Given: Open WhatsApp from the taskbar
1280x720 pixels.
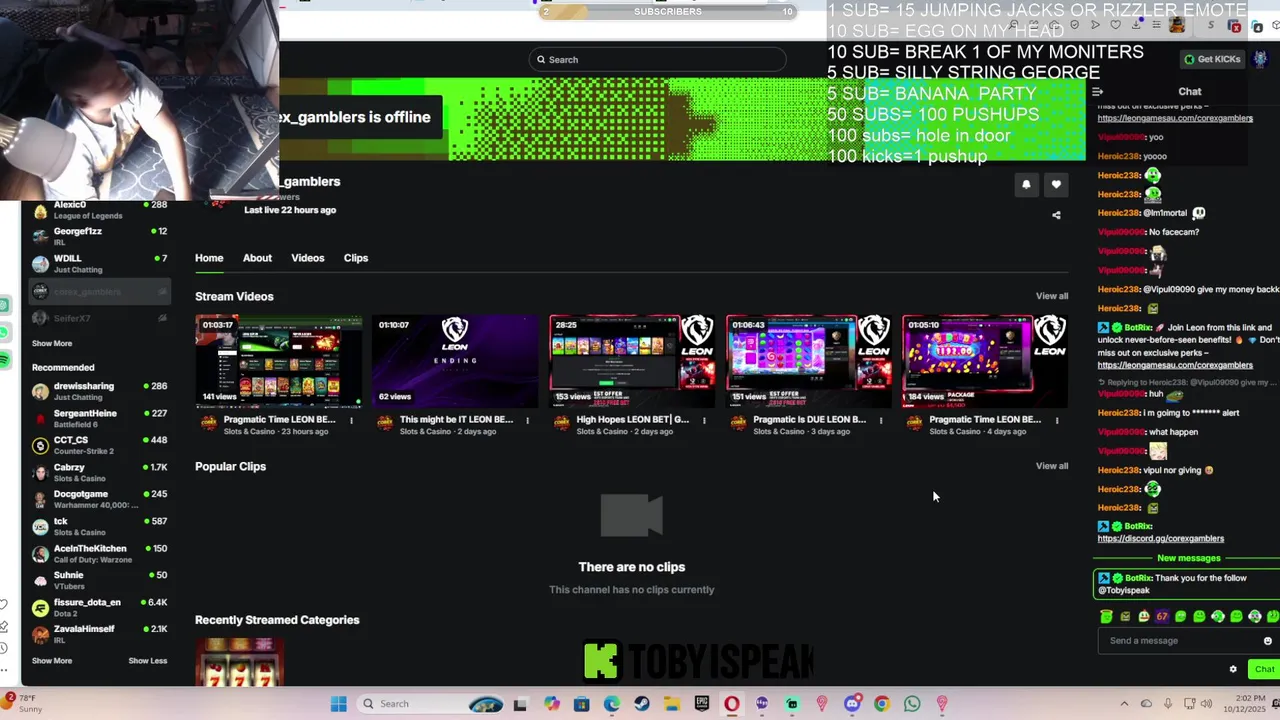Looking at the screenshot, I should coord(912,704).
